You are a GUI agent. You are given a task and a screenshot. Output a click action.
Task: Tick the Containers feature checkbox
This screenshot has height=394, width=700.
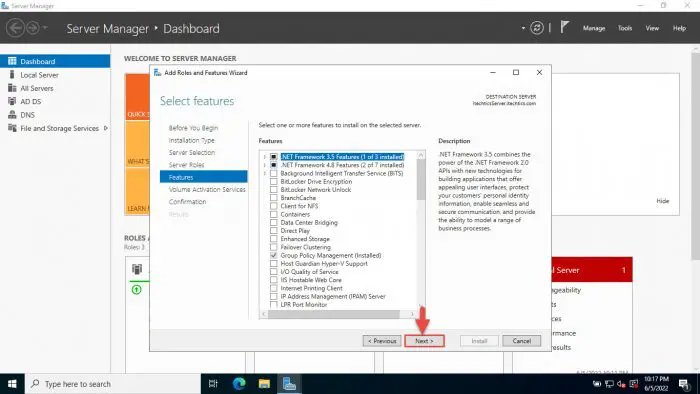[x=274, y=214]
